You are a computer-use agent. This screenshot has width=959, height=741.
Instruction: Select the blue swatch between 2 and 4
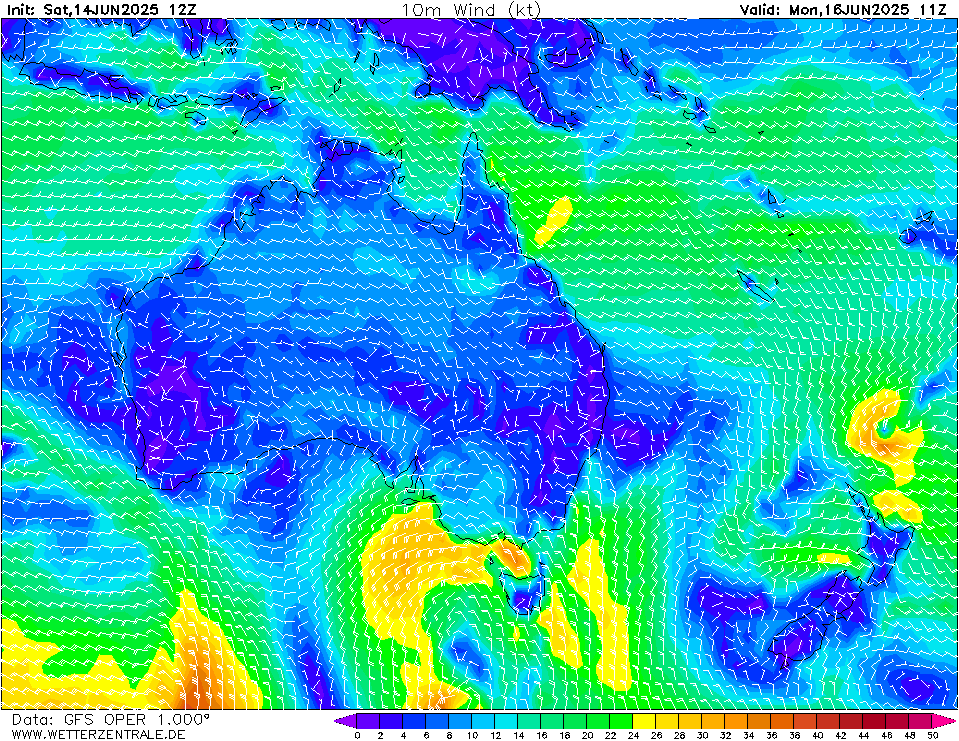(391, 721)
